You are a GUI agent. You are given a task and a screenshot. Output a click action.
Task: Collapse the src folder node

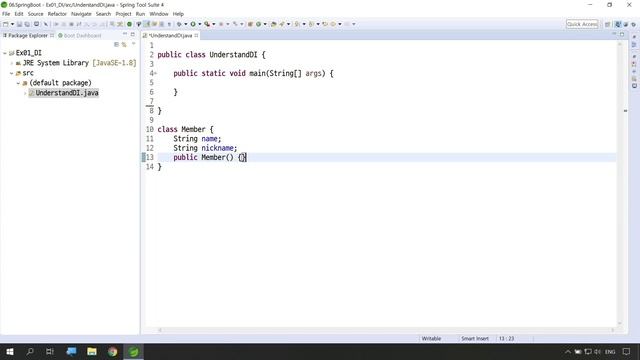pyautogui.click(x=11, y=73)
